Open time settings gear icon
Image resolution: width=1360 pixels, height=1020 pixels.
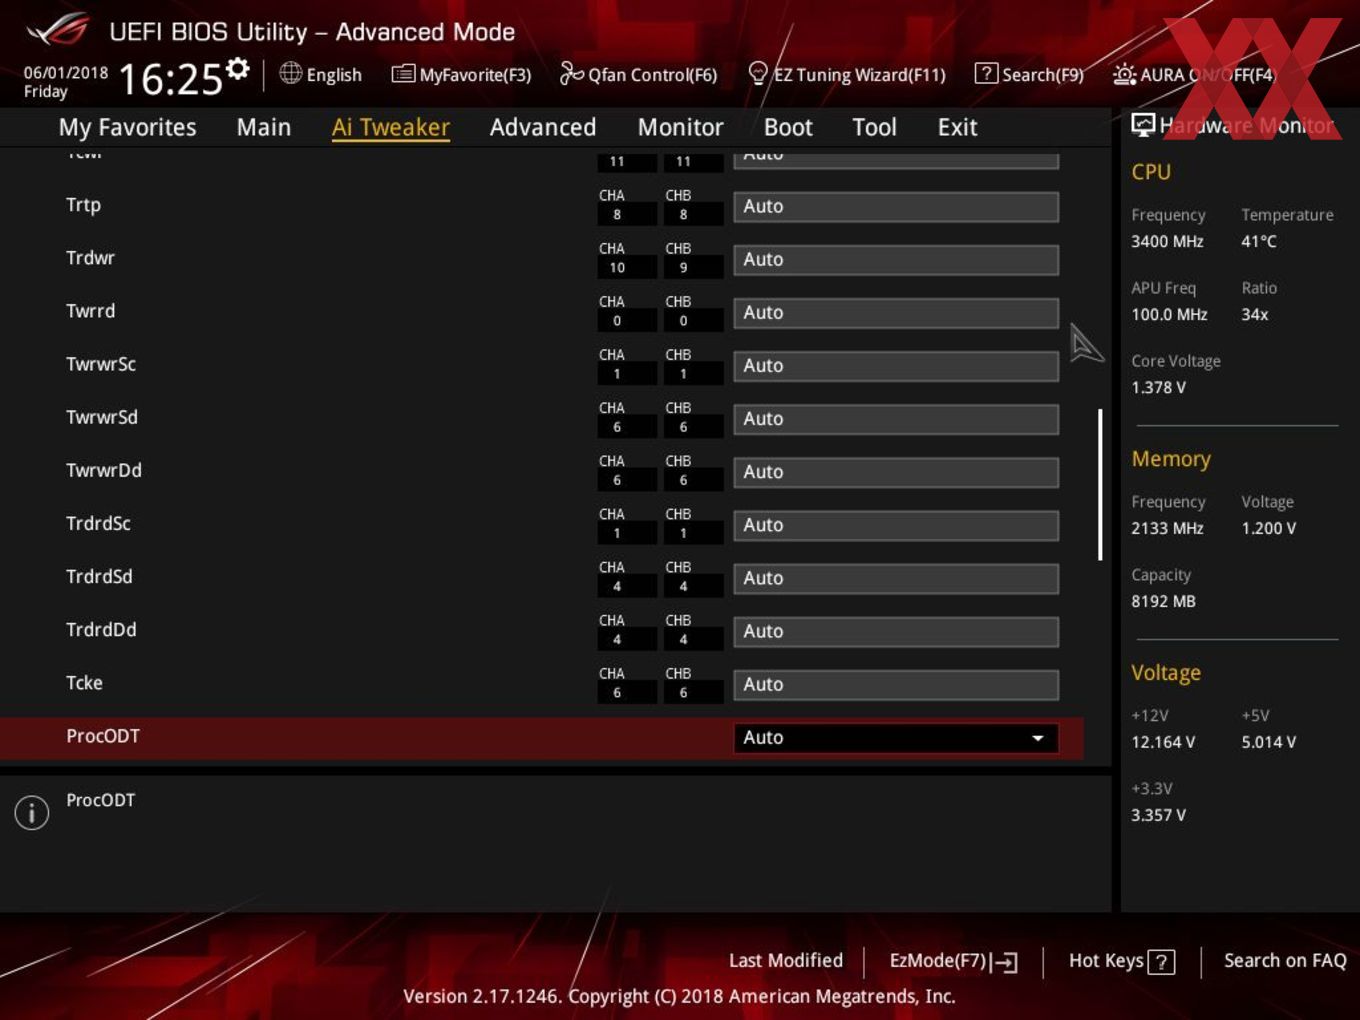pyautogui.click(x=237, y=69)
